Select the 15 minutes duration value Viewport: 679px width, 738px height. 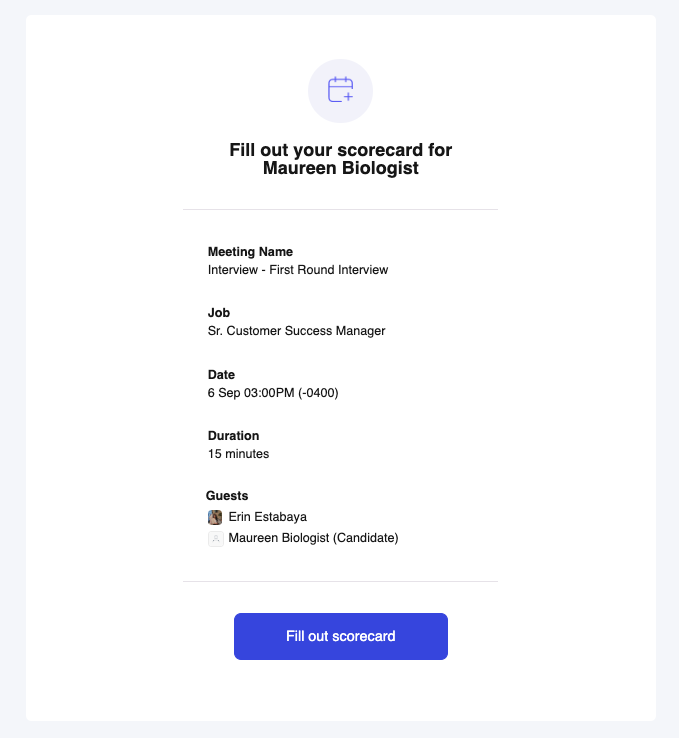[238, 454]
